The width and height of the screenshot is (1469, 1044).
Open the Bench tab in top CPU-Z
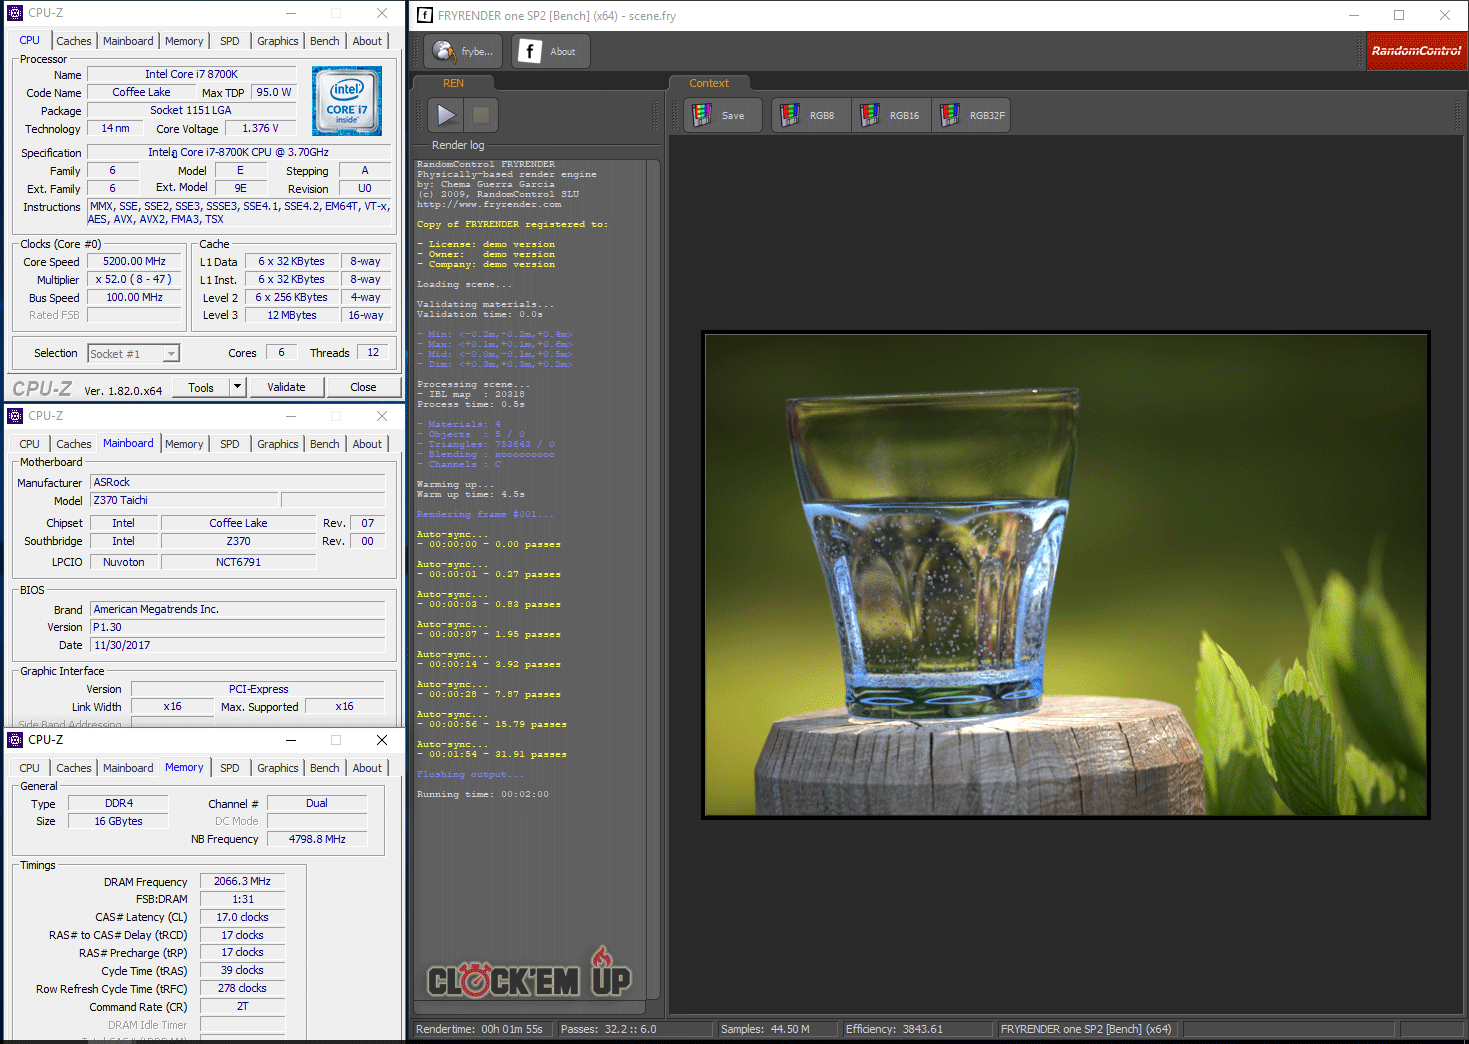point(324,41)
